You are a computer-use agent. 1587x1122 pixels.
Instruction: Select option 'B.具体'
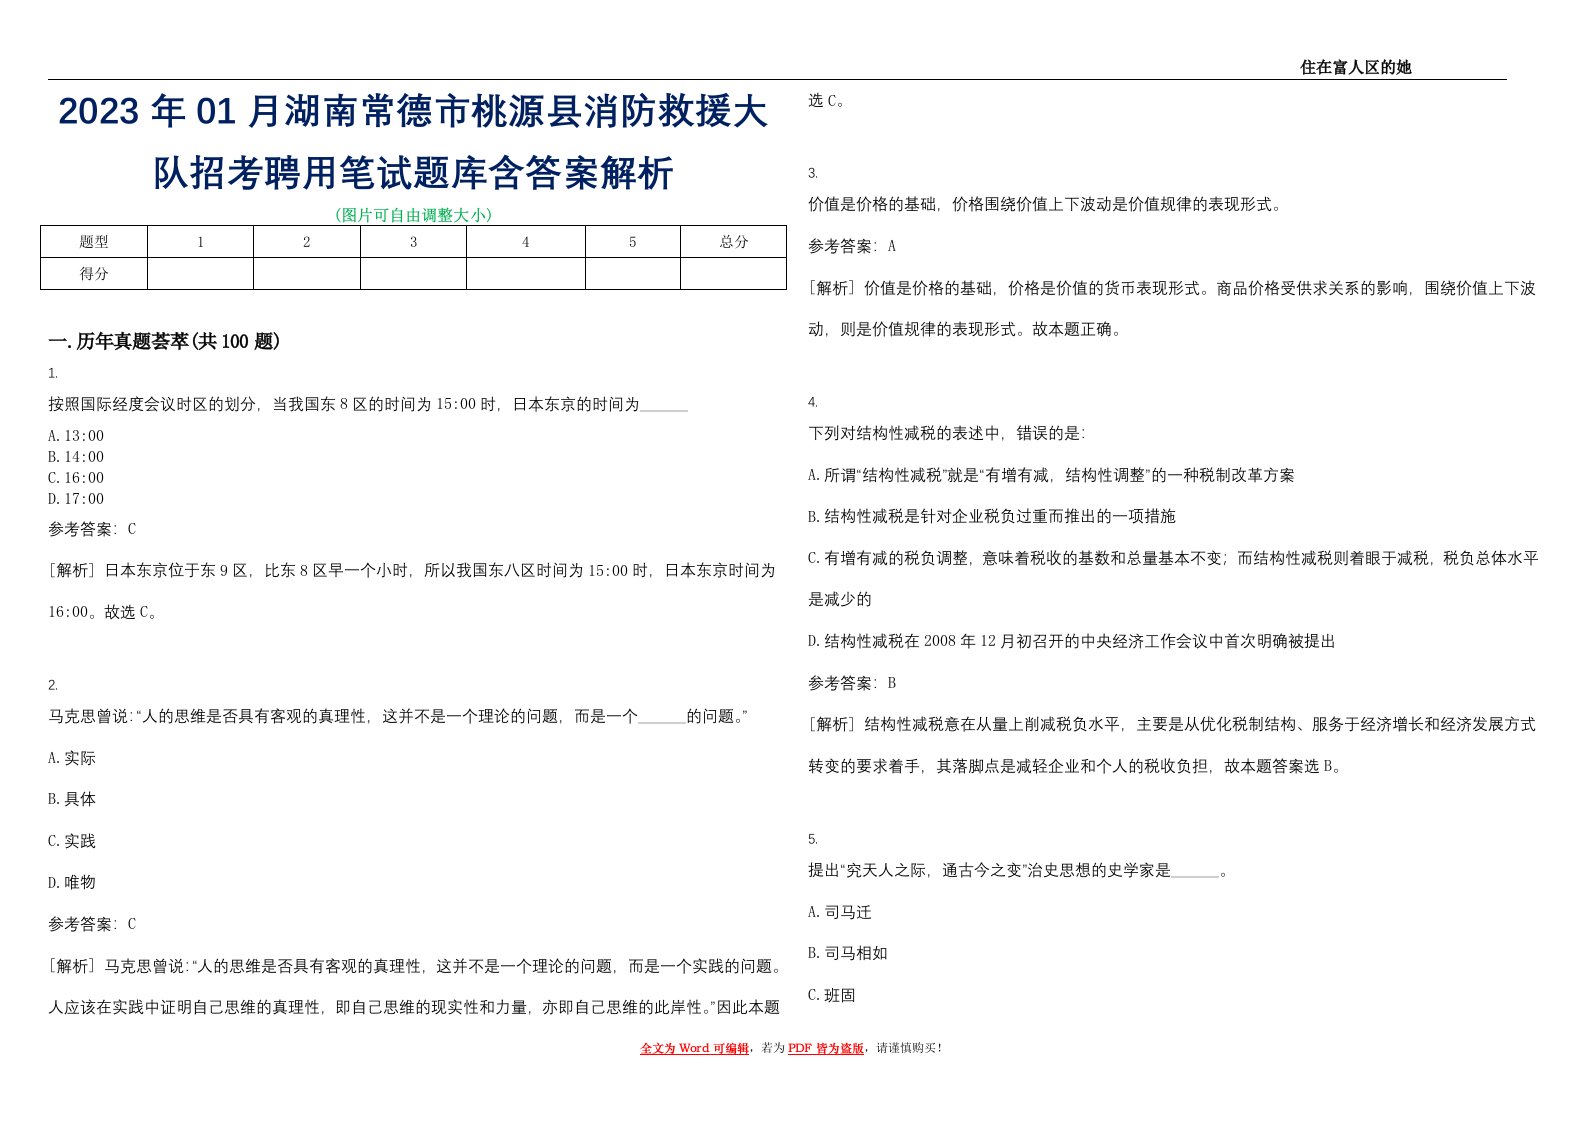point(72,799)
